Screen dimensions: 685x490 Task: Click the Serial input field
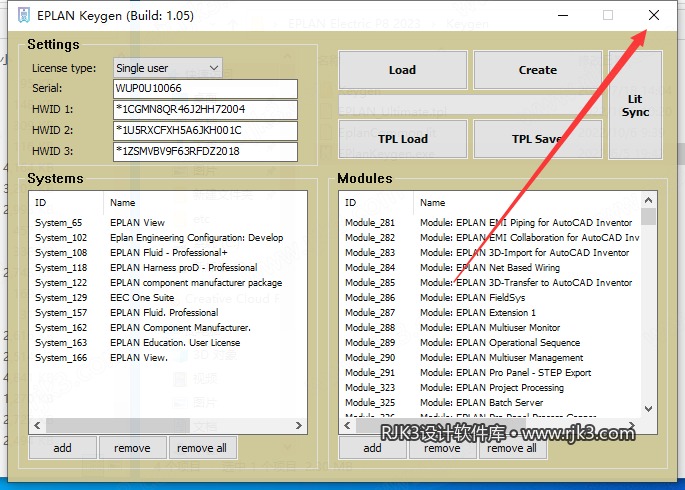click(x=205, y=88)
